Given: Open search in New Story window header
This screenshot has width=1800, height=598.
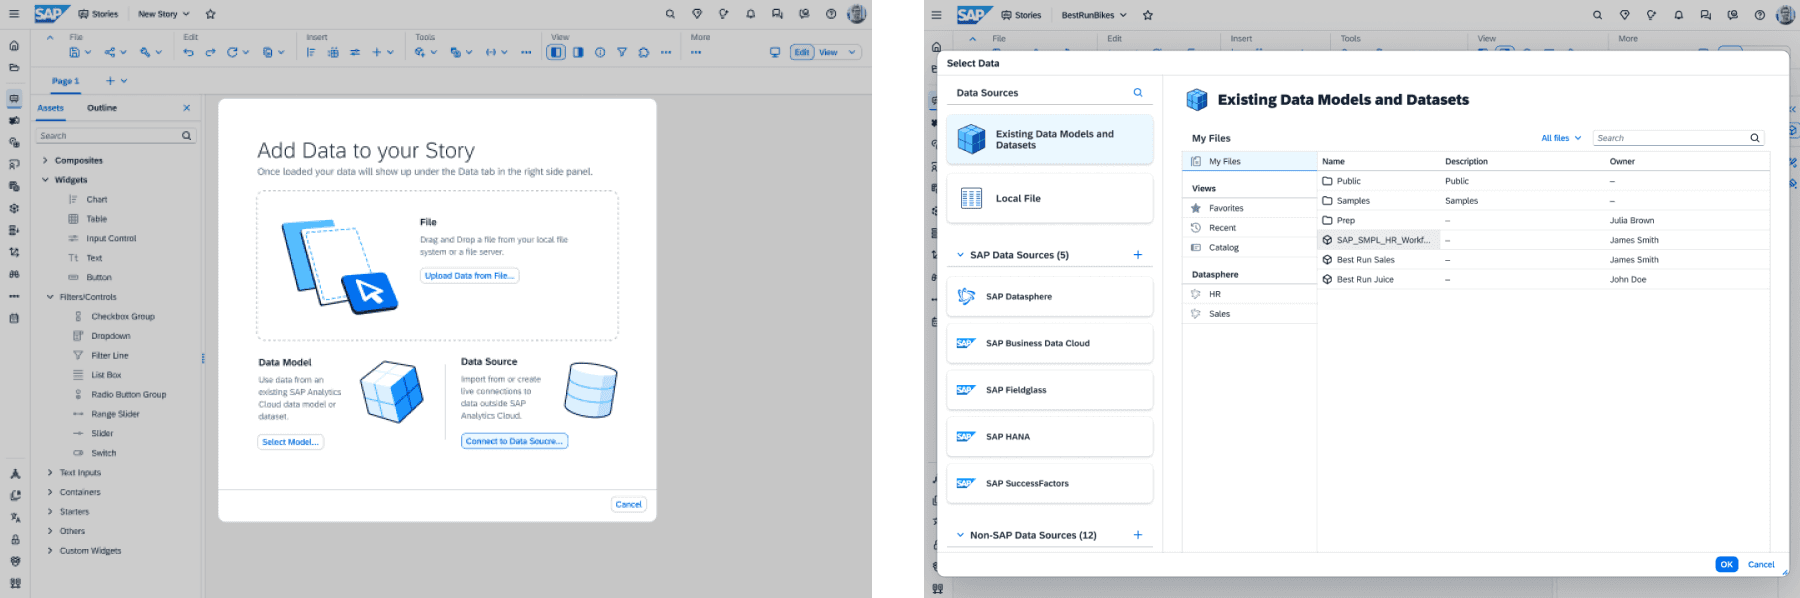Looking at the screenshot, I should pos(670,14).
